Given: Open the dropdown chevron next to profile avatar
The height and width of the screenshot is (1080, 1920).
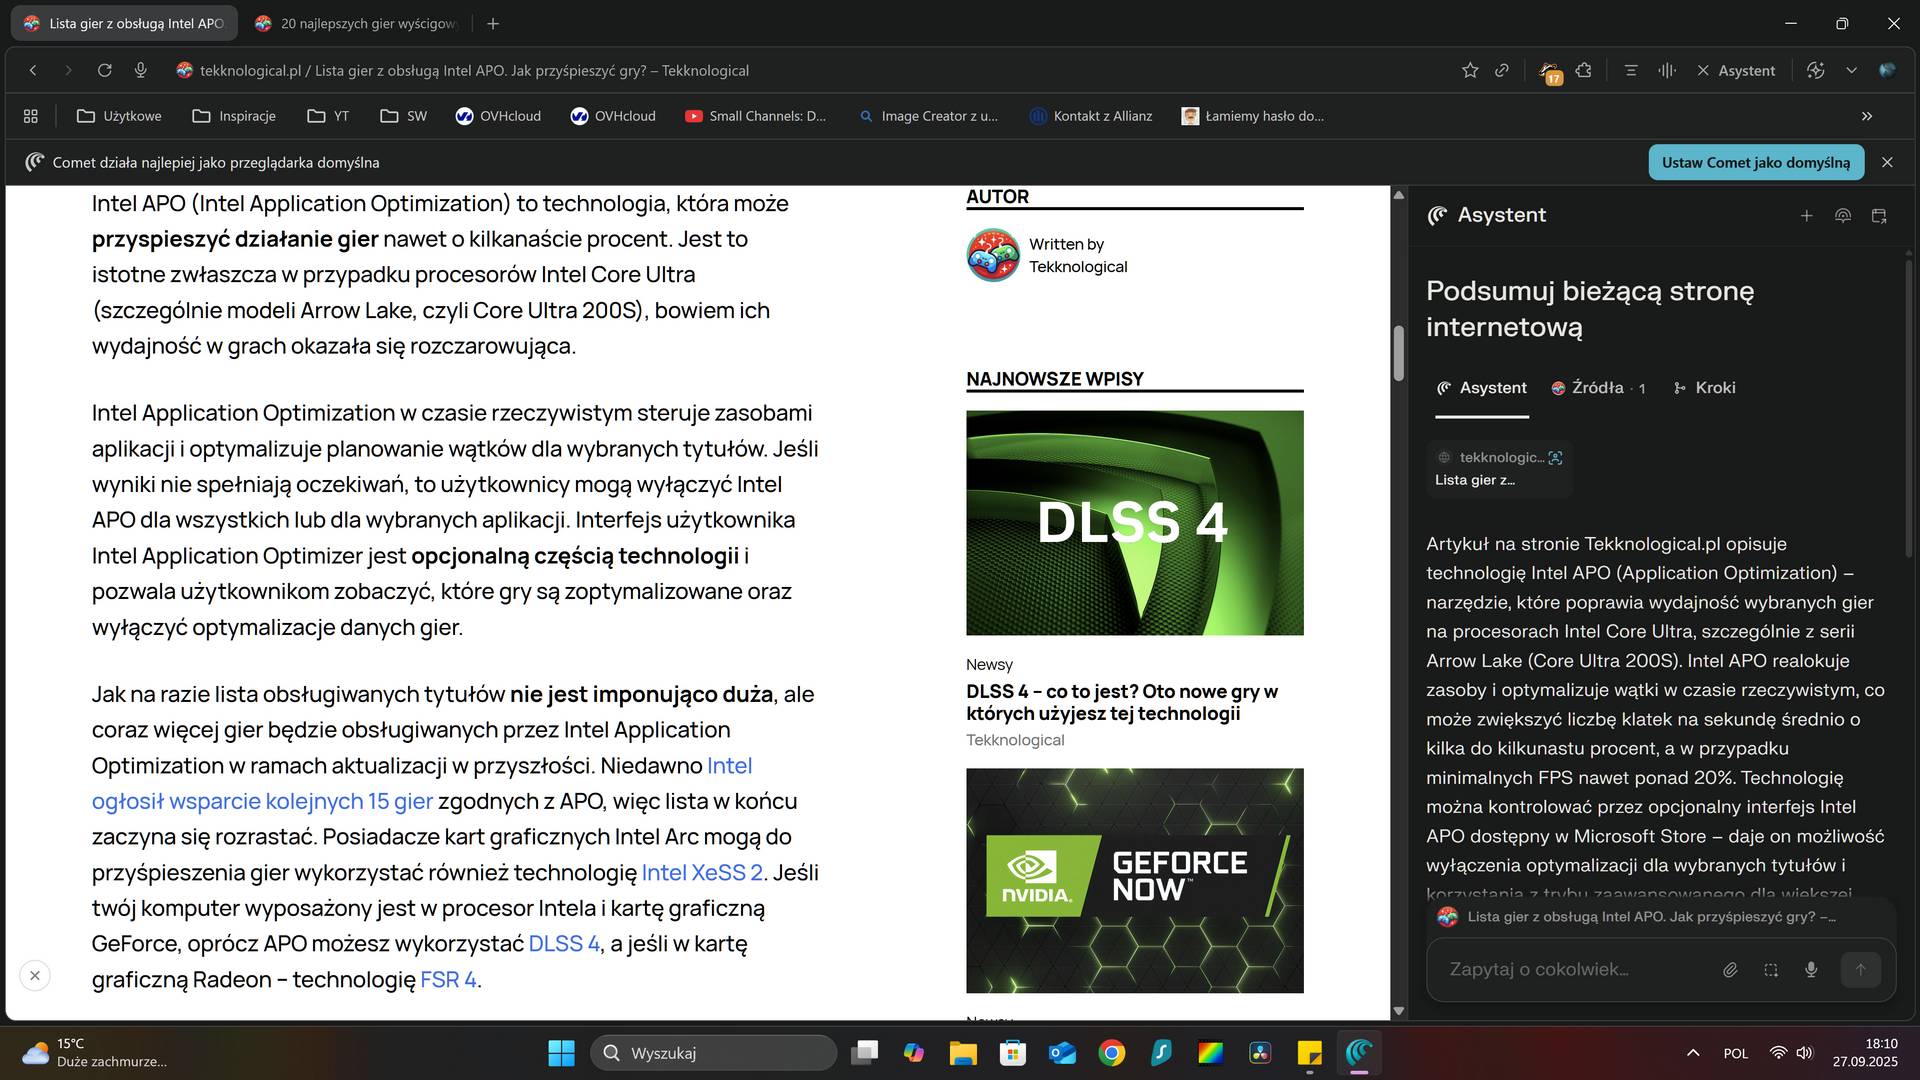Looking at the screenshot, I should click(1851, 71).
